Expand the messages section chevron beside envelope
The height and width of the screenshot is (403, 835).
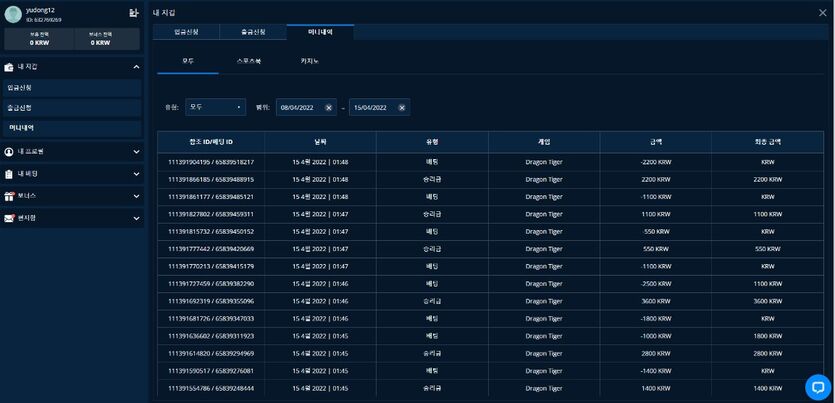[136, 218]
